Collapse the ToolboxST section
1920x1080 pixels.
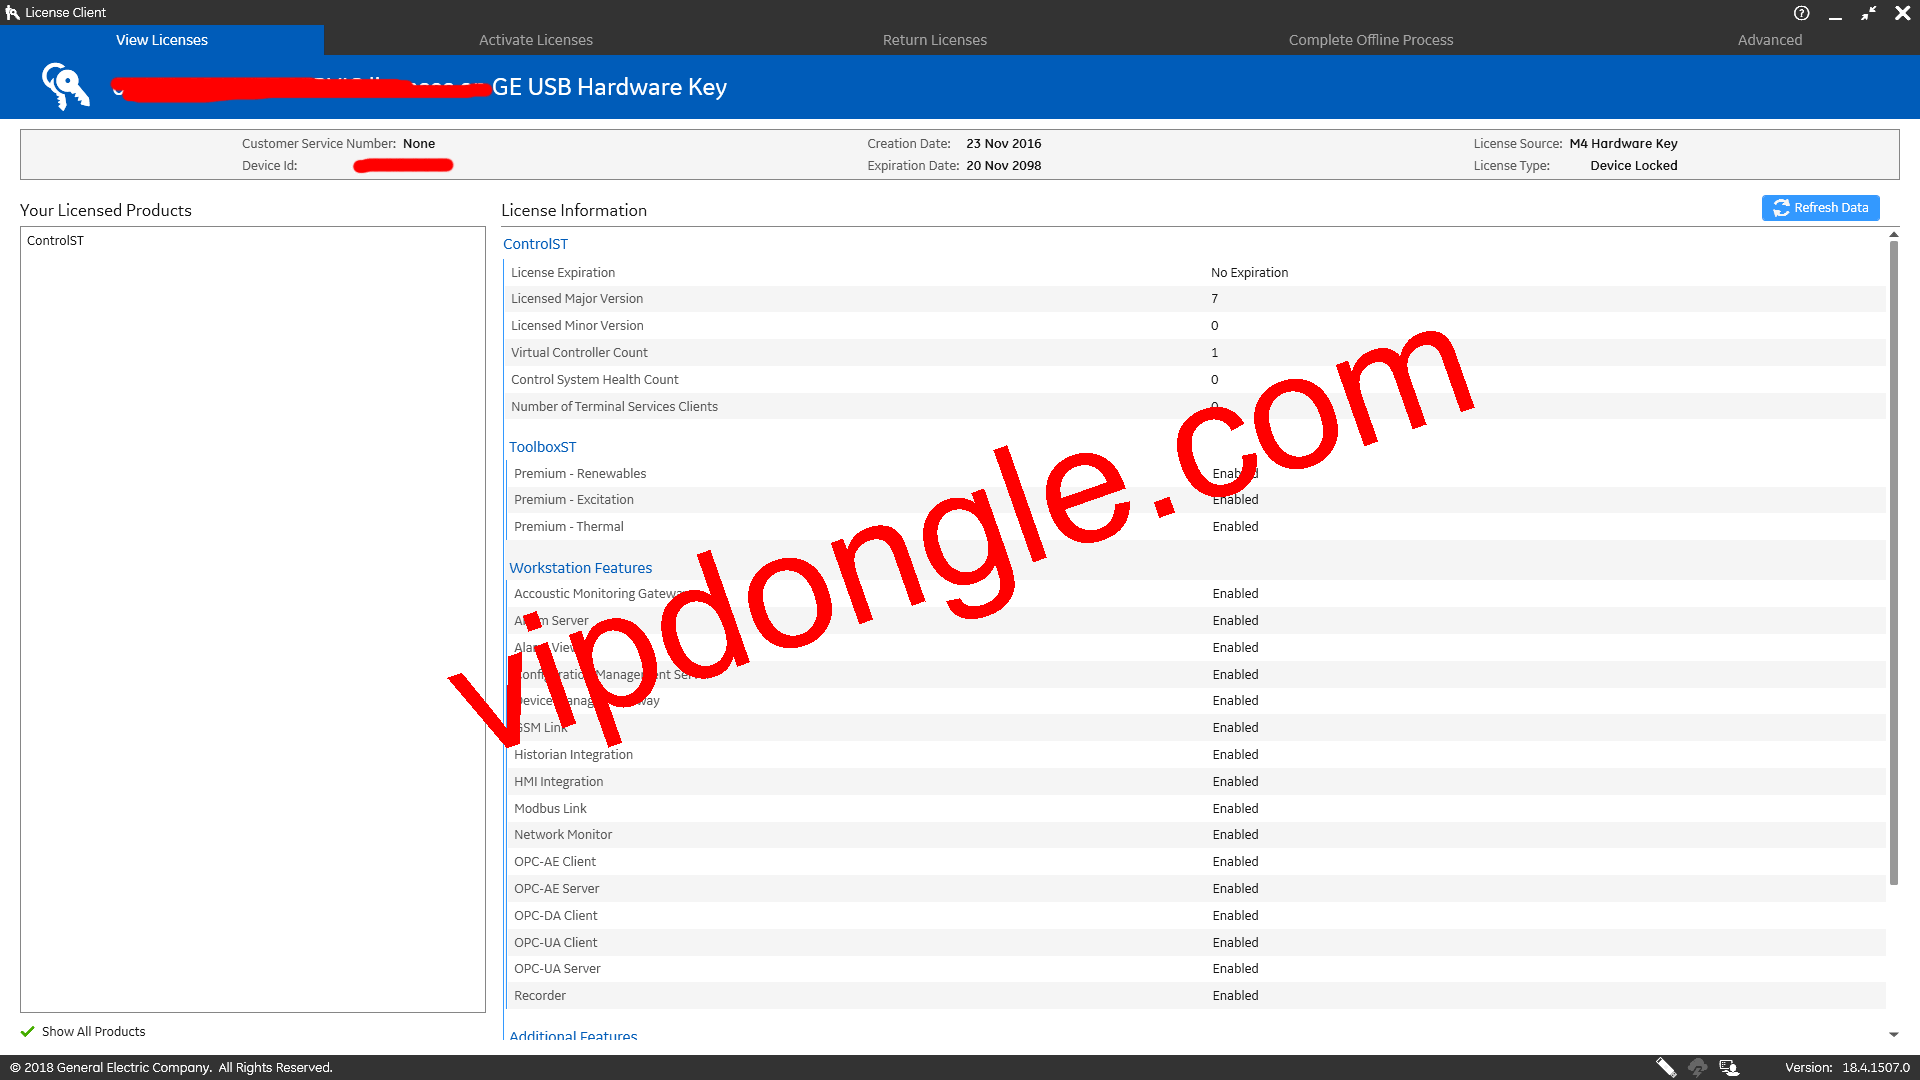coord(543,447)
